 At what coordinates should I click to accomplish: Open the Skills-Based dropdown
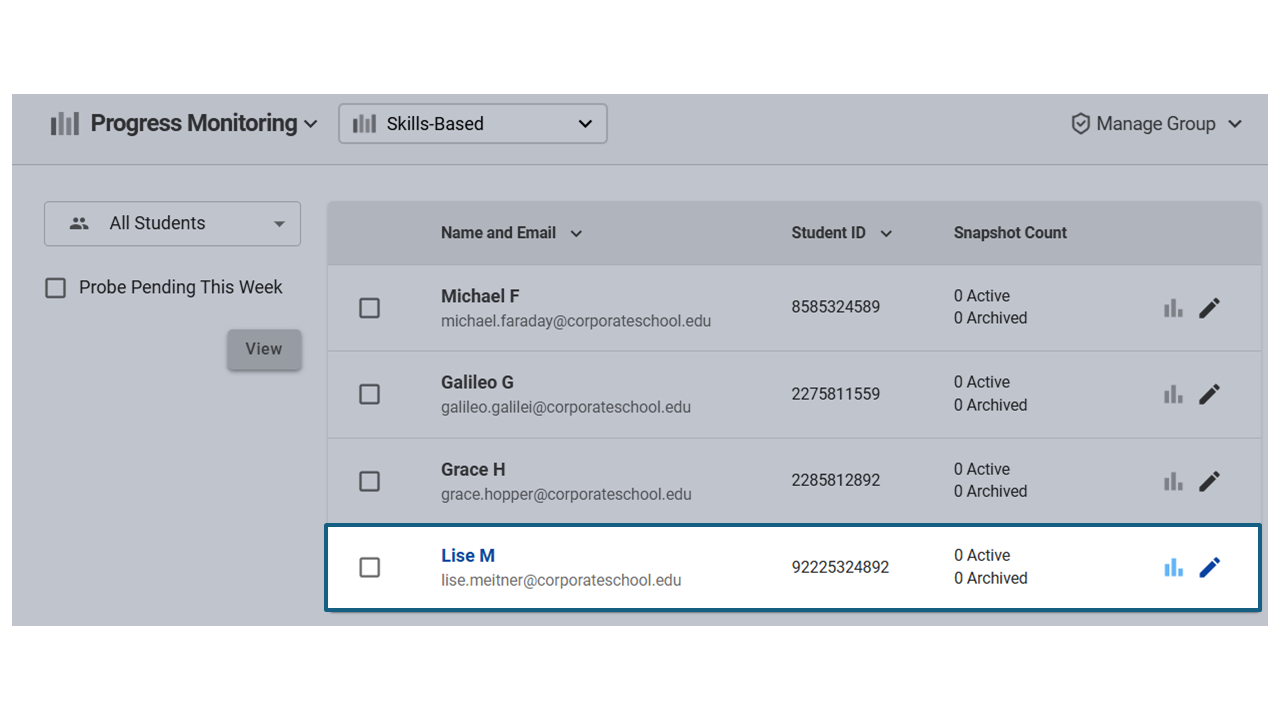point(473,124)
